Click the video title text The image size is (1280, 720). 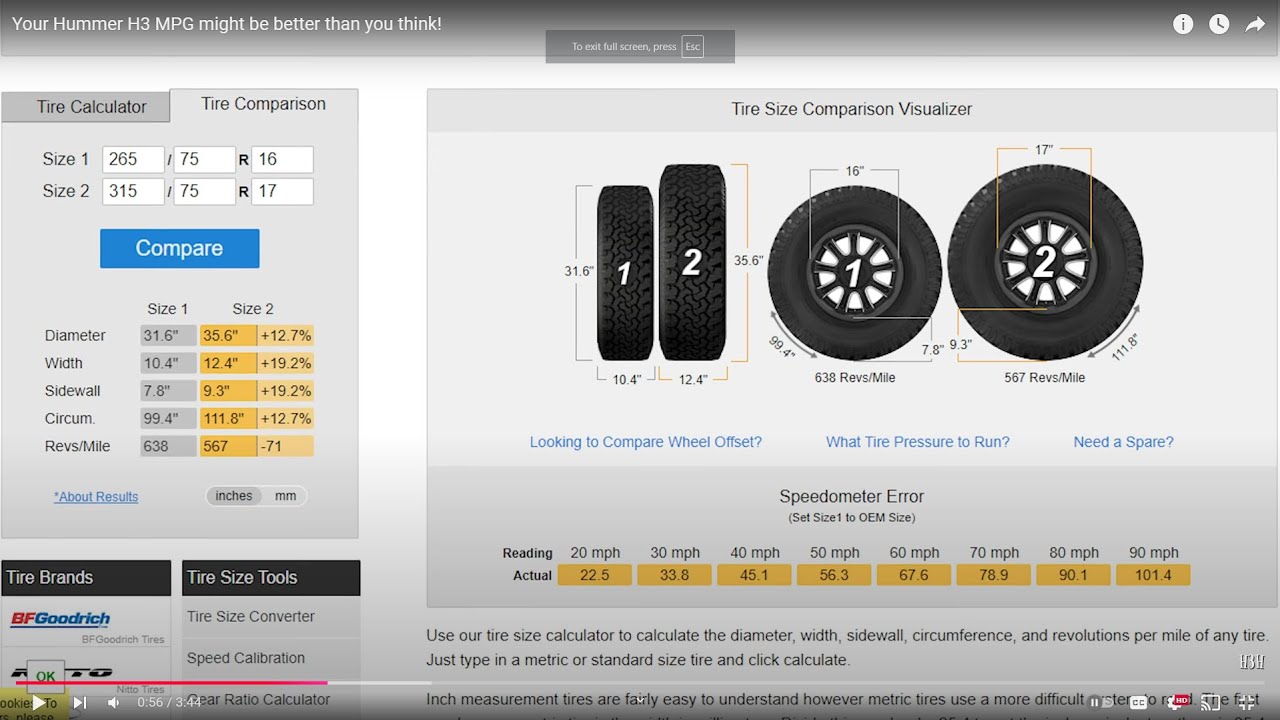pos(226,24)
